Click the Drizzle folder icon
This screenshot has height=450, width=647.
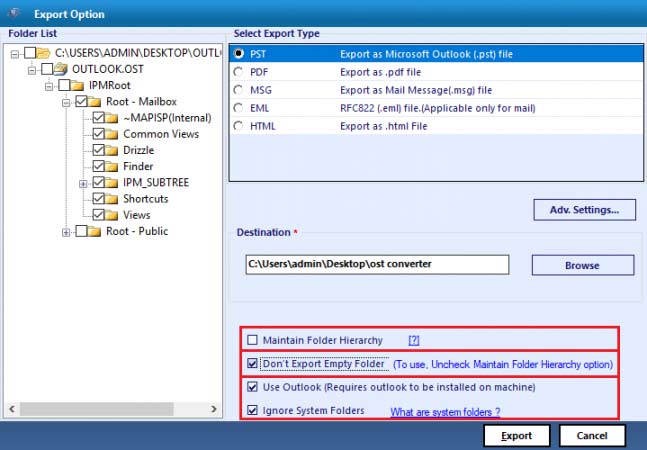click(x=111, y=150)
